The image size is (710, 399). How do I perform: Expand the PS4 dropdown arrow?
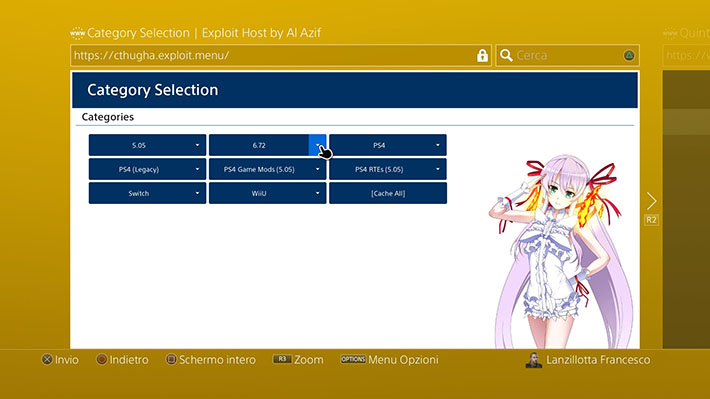(x=438, y=145)
